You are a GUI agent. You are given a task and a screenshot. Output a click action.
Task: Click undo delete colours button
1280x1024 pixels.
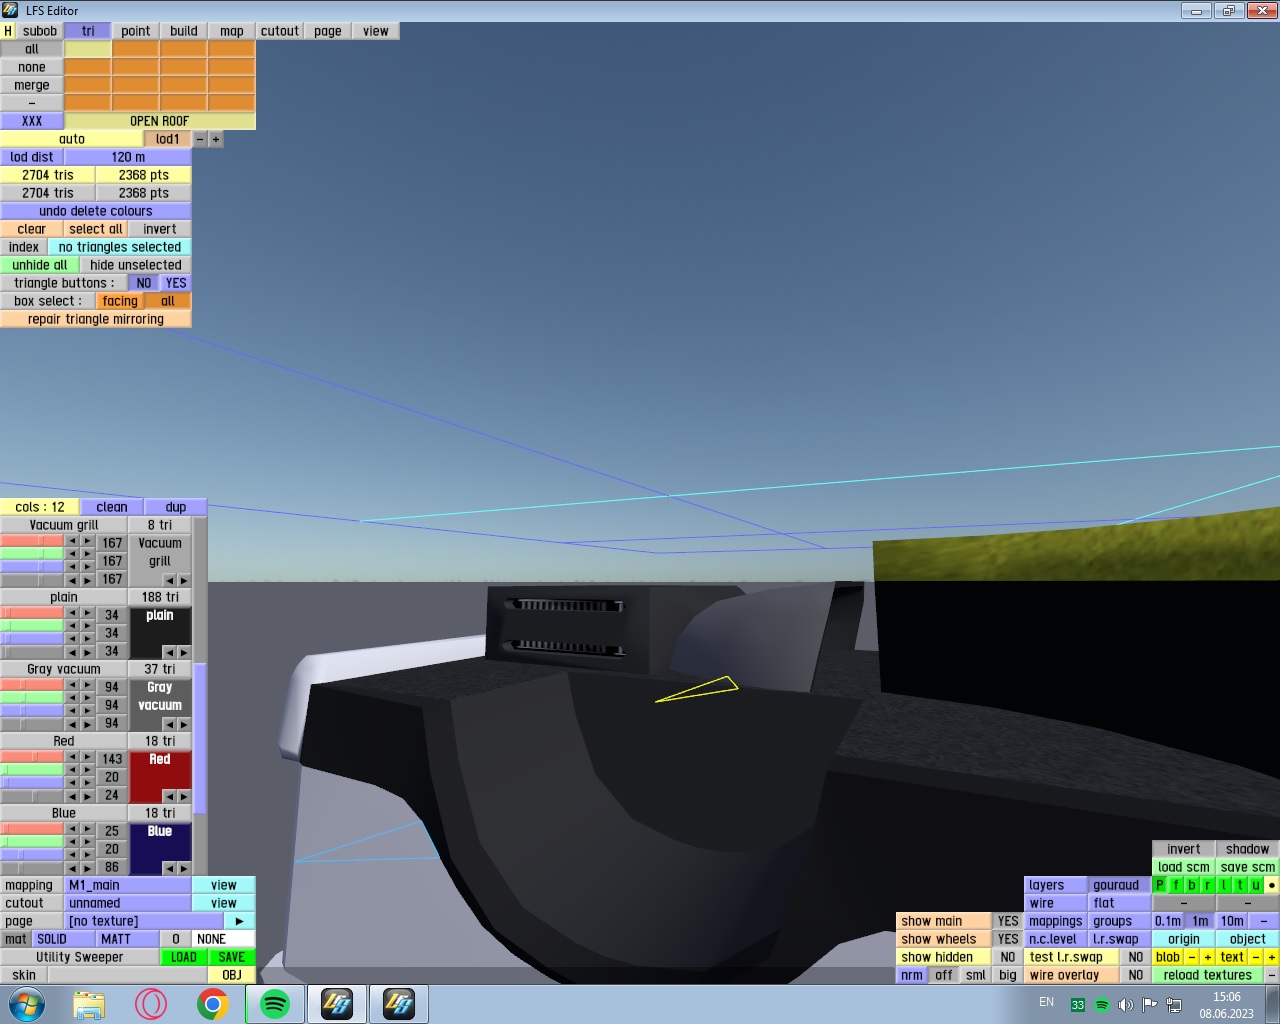tap(96, 211)
